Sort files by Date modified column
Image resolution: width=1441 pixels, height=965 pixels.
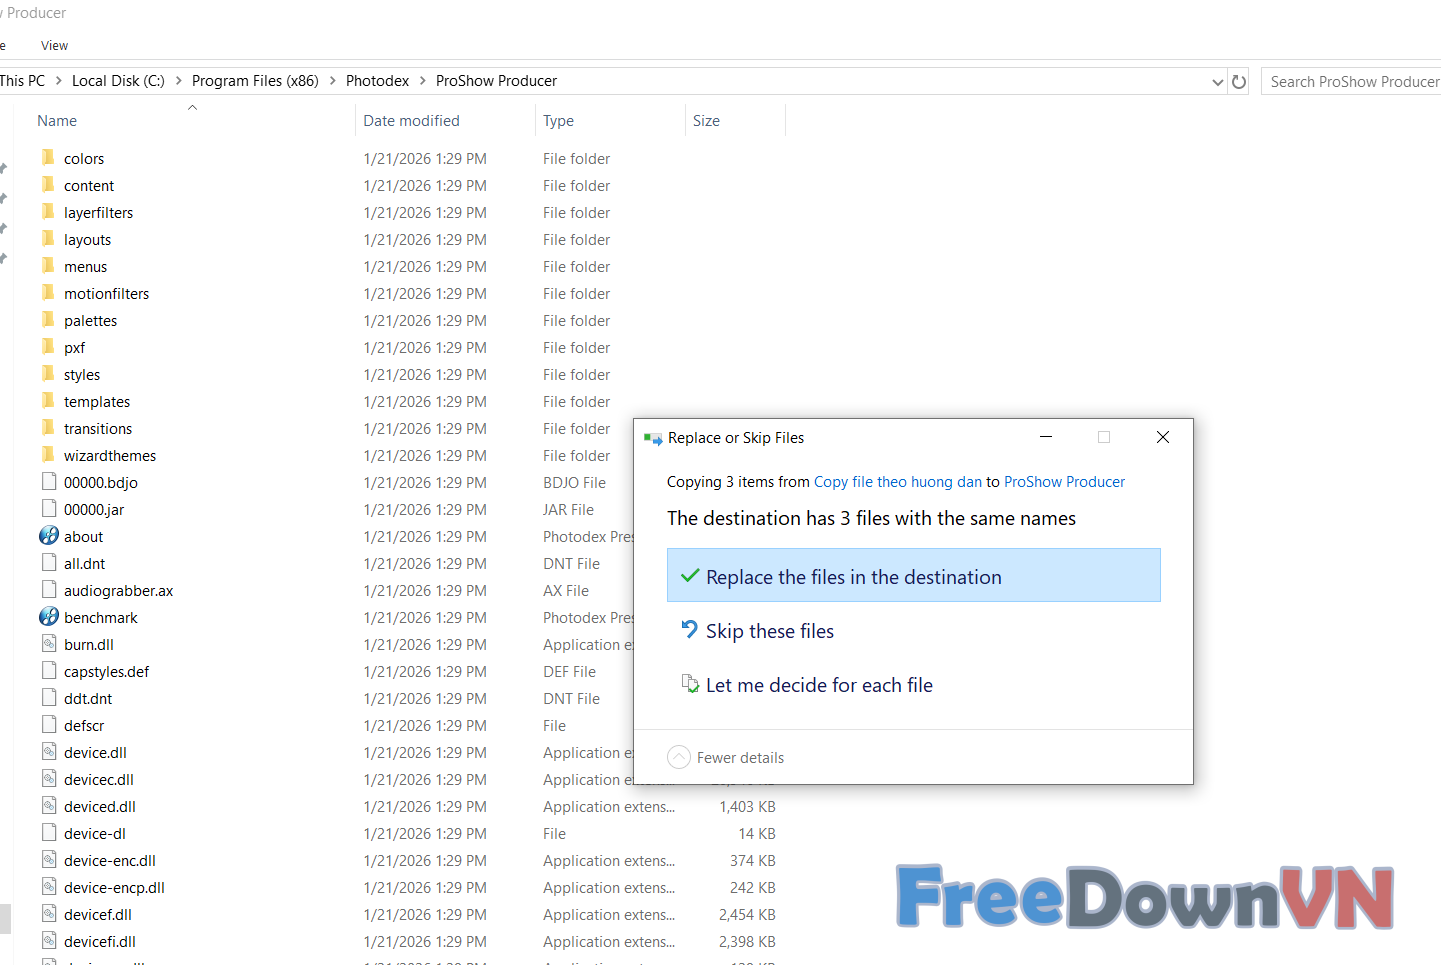[x=411, y=121]
